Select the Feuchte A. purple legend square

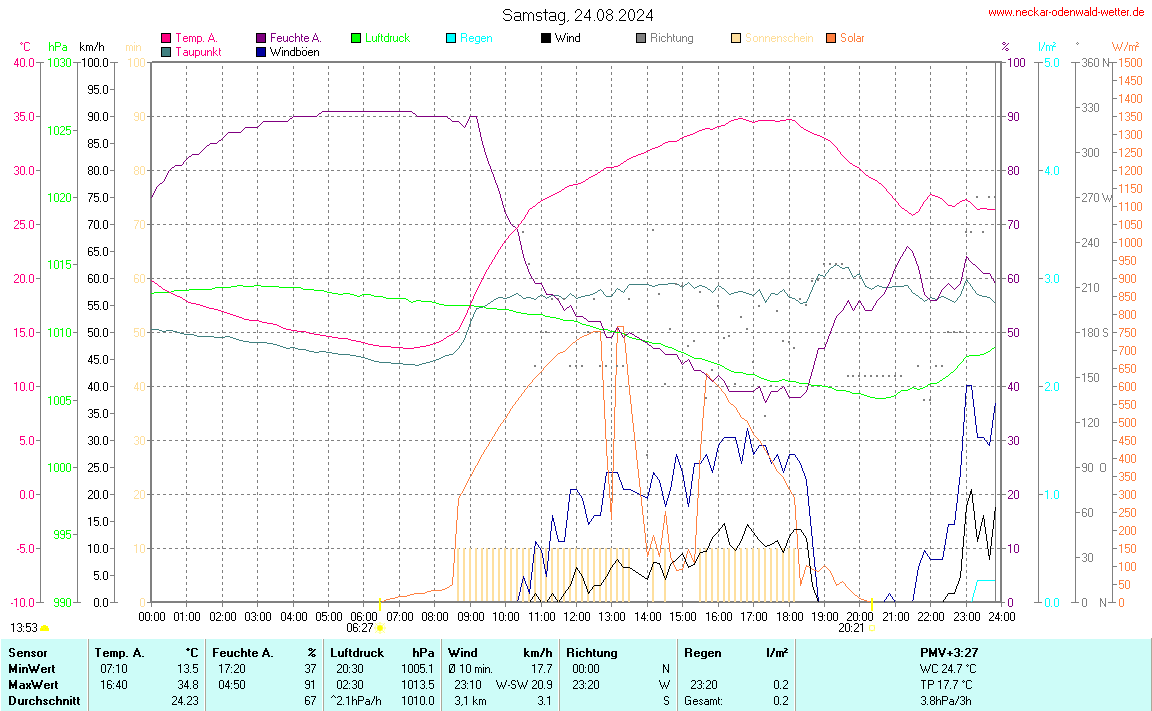261,38
